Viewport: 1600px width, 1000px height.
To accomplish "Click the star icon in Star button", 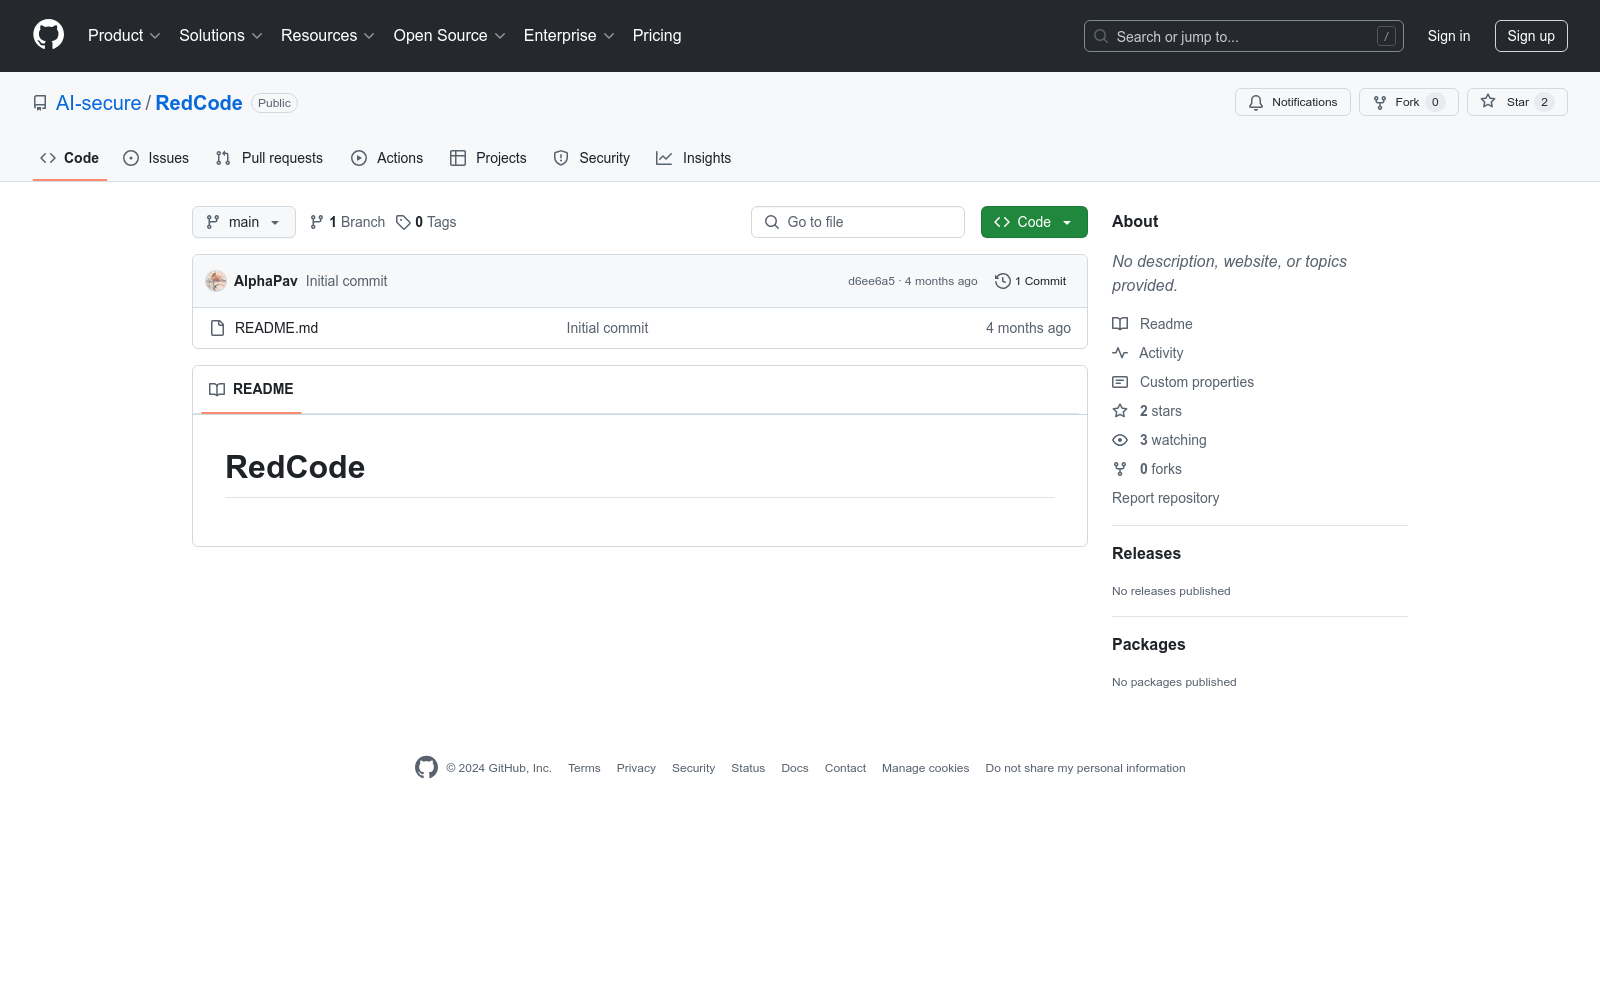I will pos(1488,101).
